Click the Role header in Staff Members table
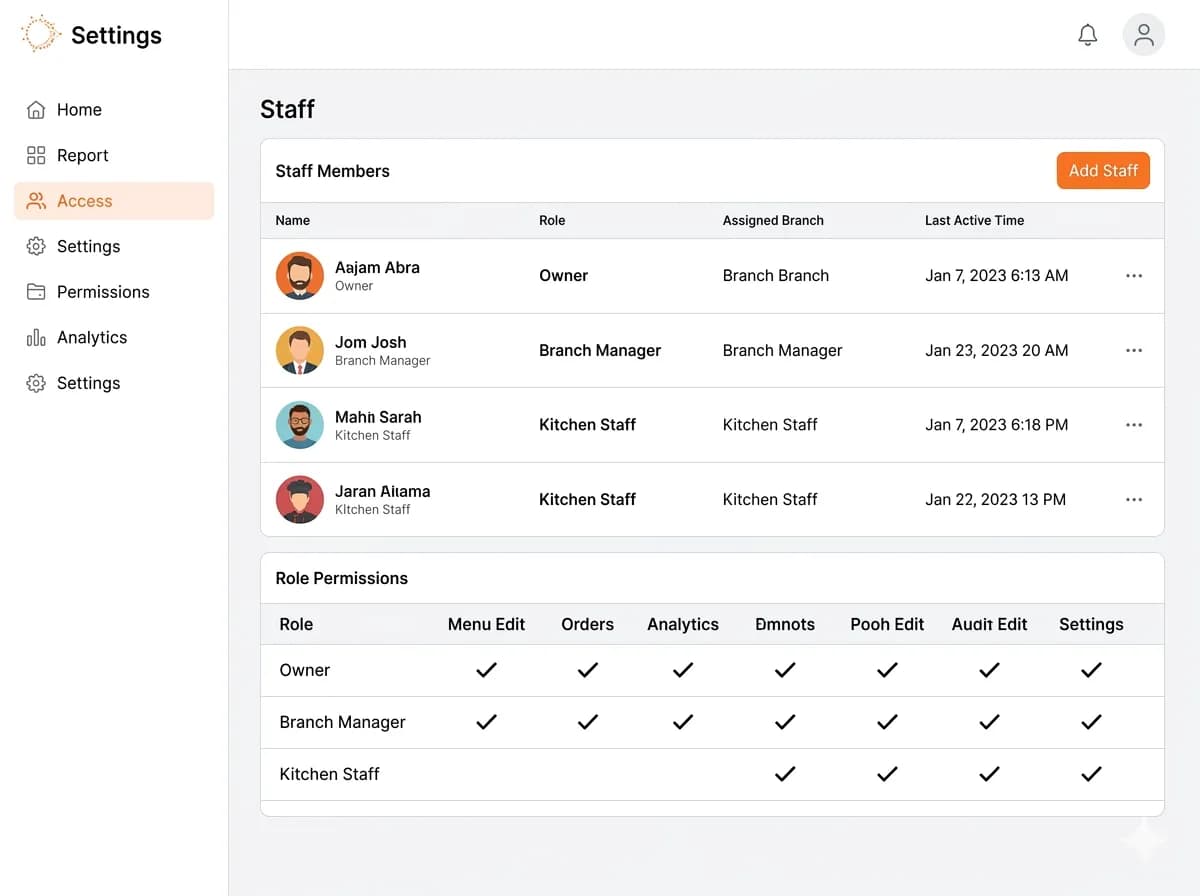1200x896 pixels. (552, 221)
